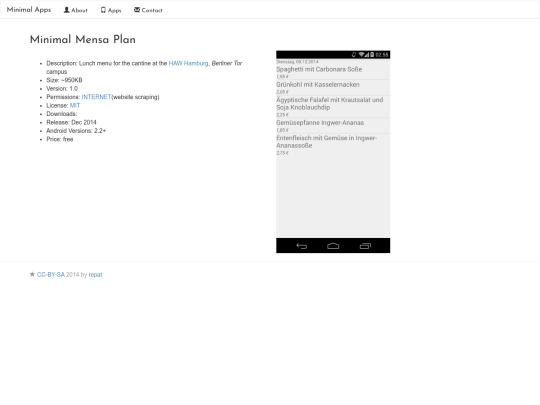
Task: Open the INTERNET permission link
Action: click(x=96, y=97)
